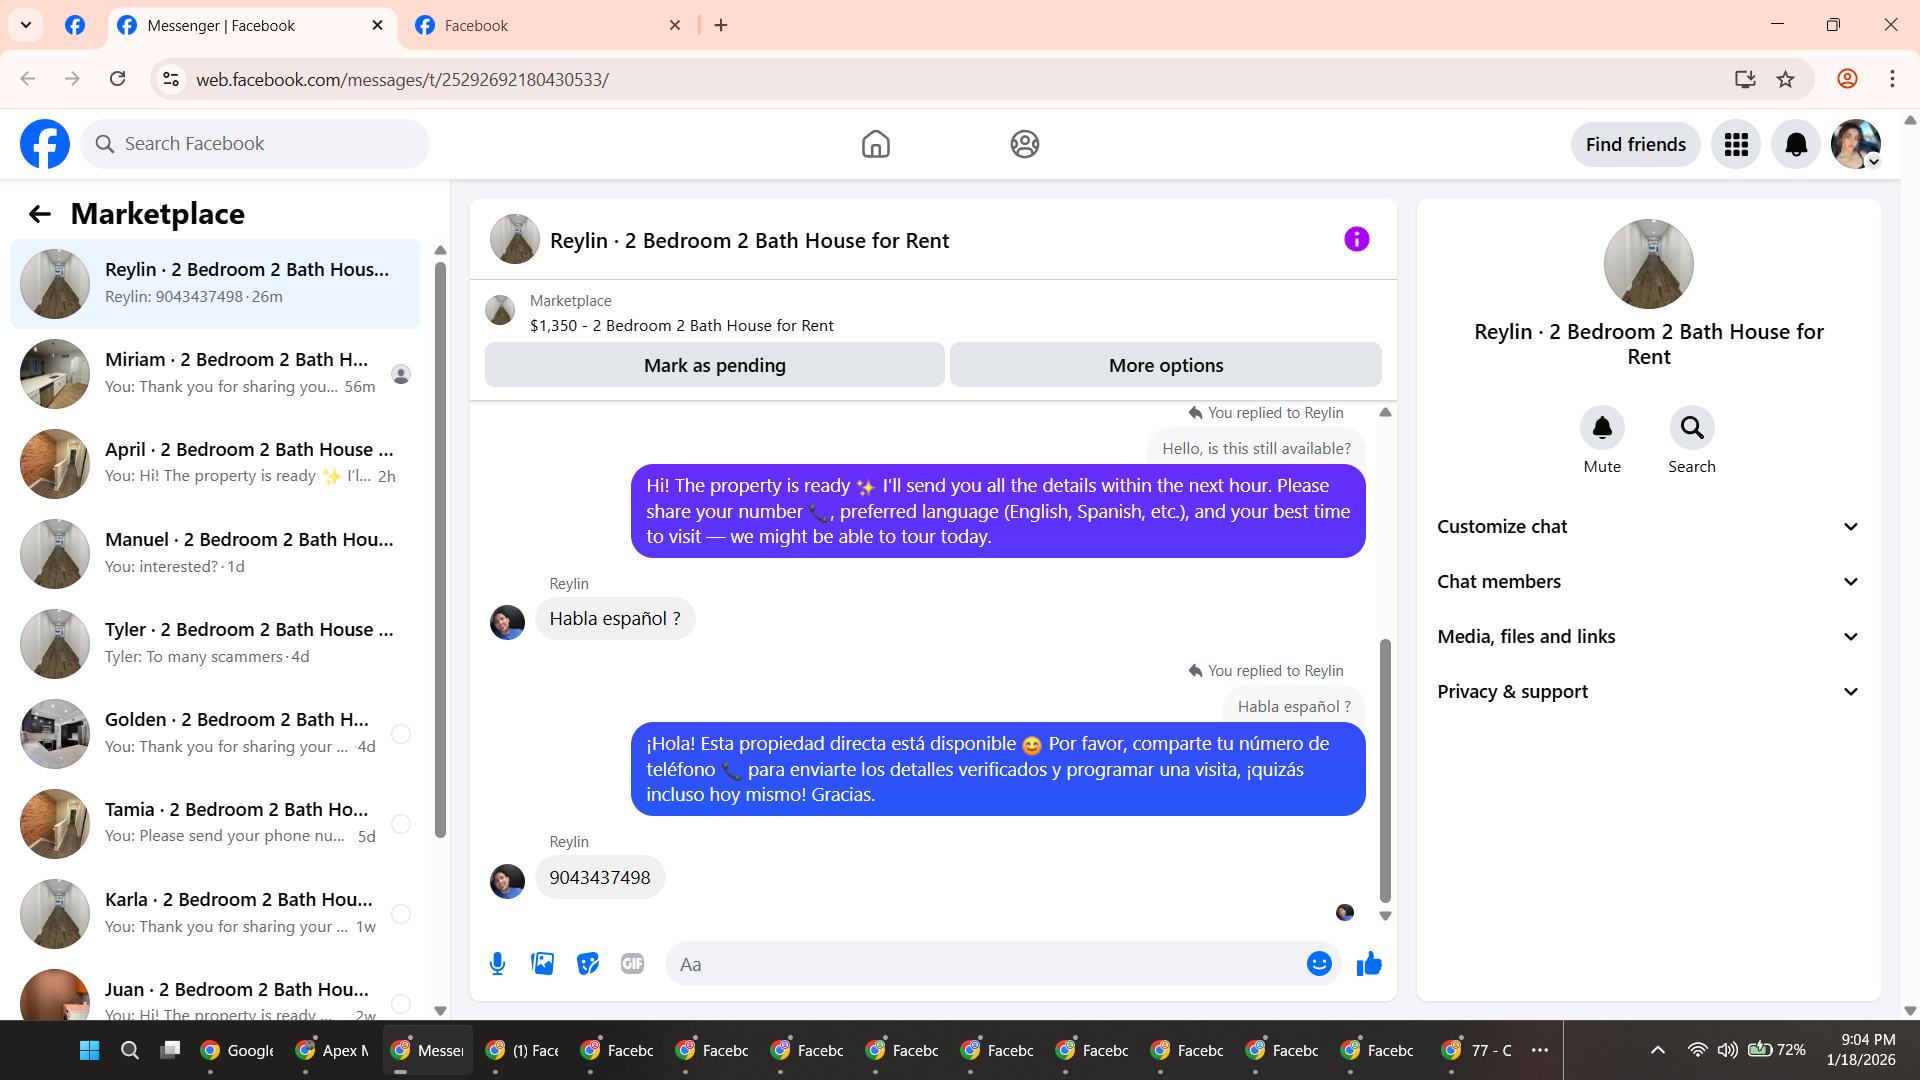Search within the conversation
This screenshot has height=1080, width=1920.
pyautogui.click(x=1691, y=428)
